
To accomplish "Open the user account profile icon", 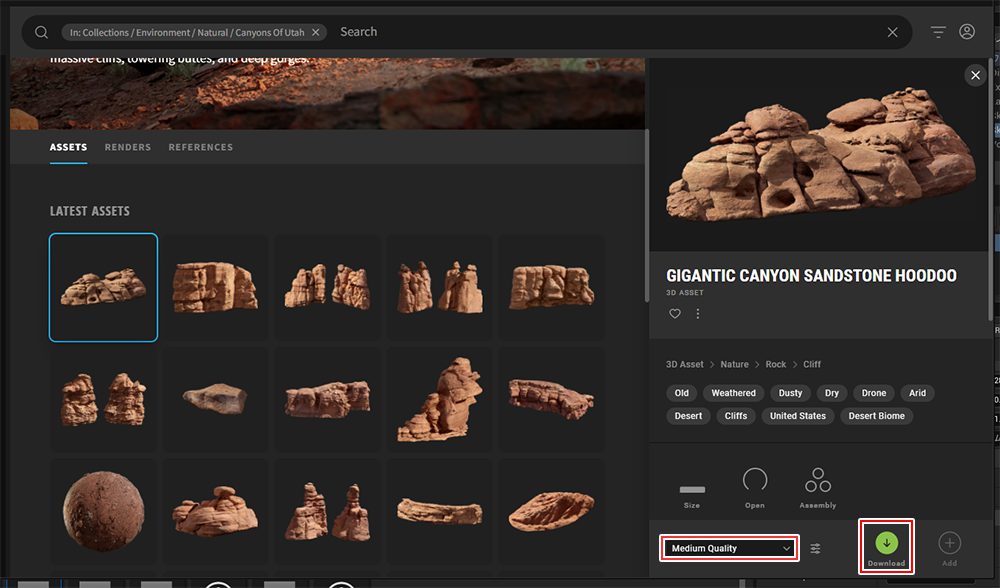I will pos(967,32).
